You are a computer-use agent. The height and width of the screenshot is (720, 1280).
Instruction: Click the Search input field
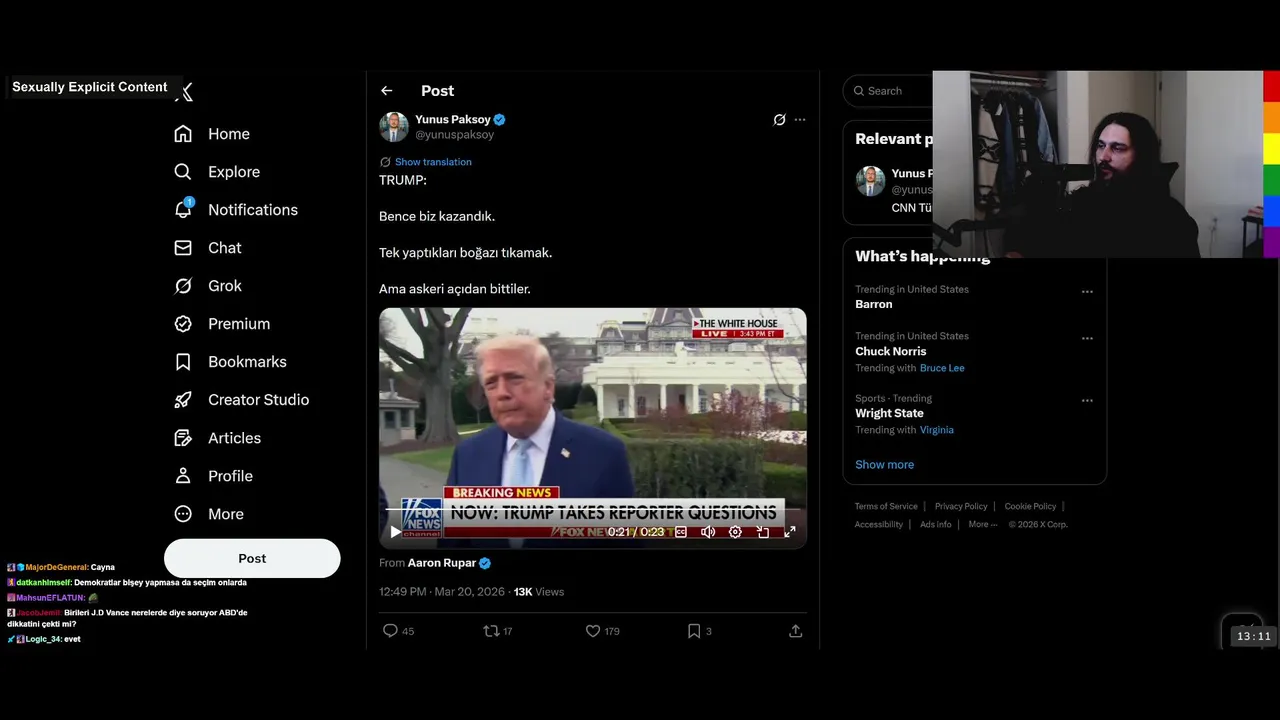coord(890,91)
